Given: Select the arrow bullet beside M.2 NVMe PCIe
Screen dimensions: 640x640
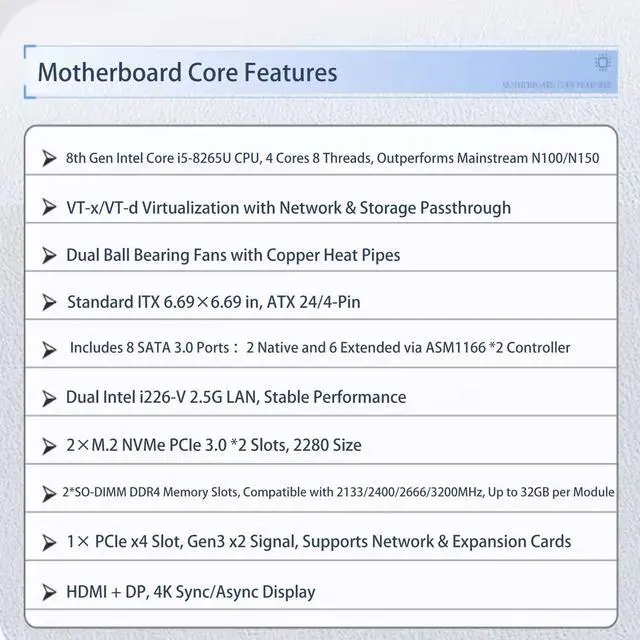Looking at the screenshot, I should pyautogui.click(x=48, y=445).
